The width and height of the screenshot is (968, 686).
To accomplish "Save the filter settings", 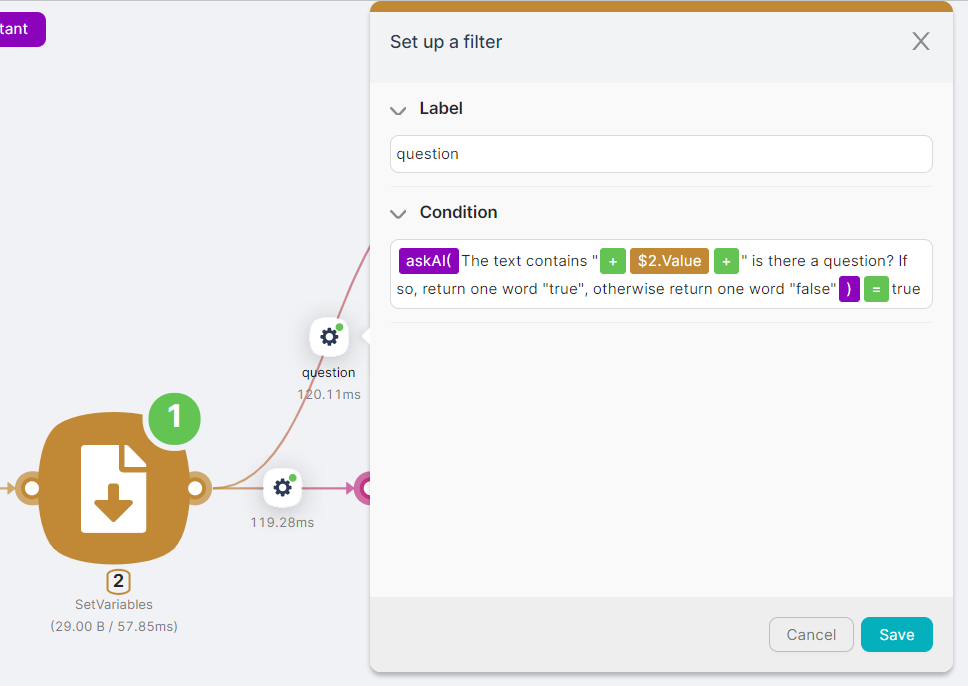I will [896, 635].
